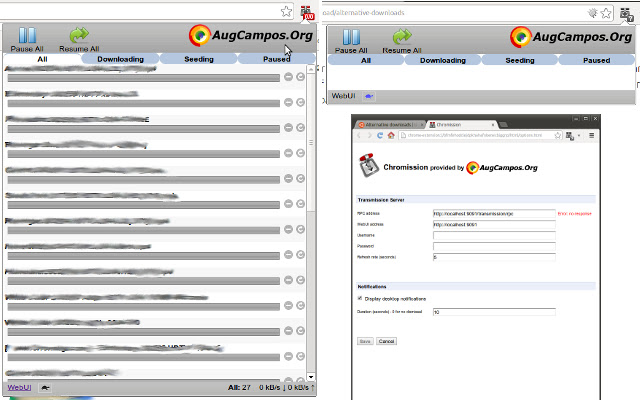Open dropdown arrow beside options window extension icon

[x=579, y=136]
